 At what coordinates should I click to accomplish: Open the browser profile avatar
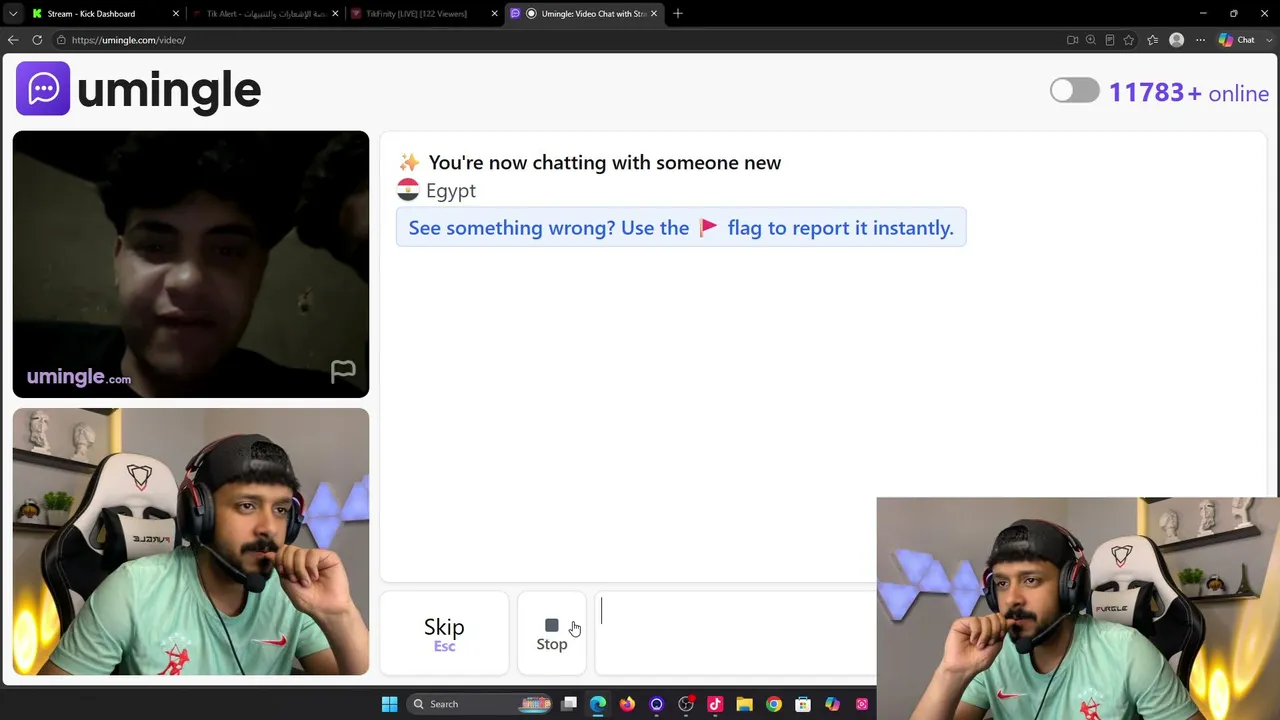(1177, 40)
